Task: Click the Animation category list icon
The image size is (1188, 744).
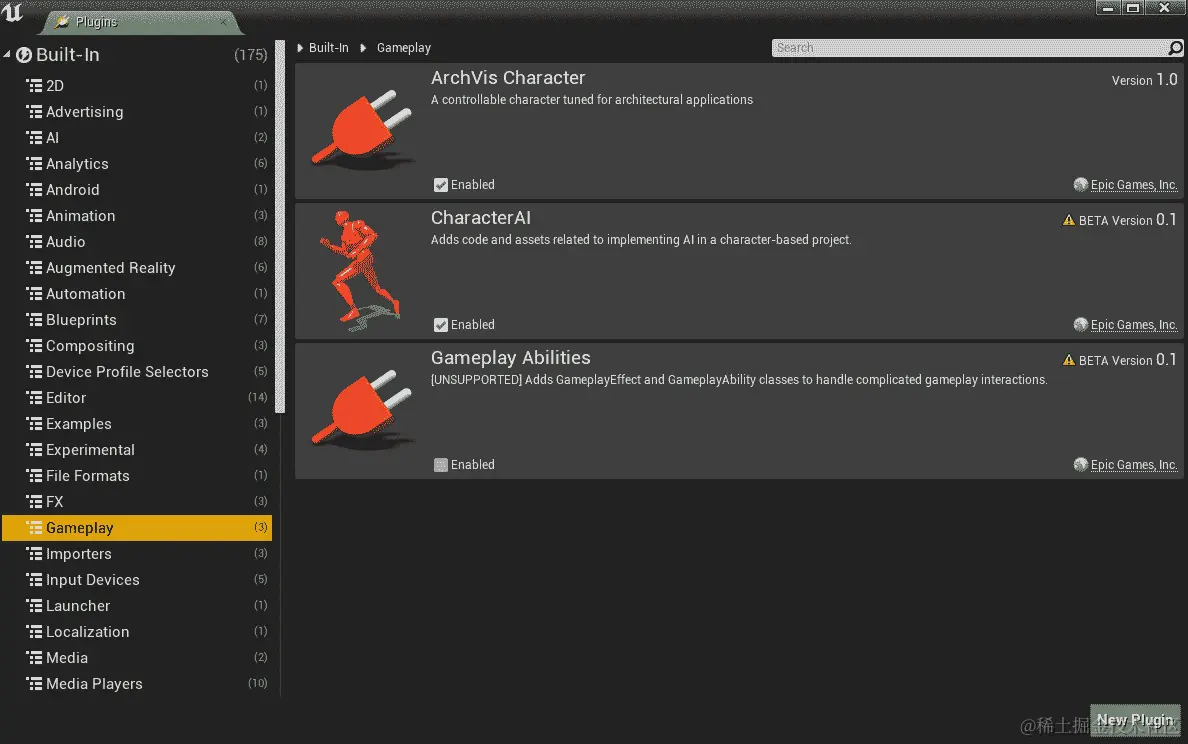Action: (34, 215)
